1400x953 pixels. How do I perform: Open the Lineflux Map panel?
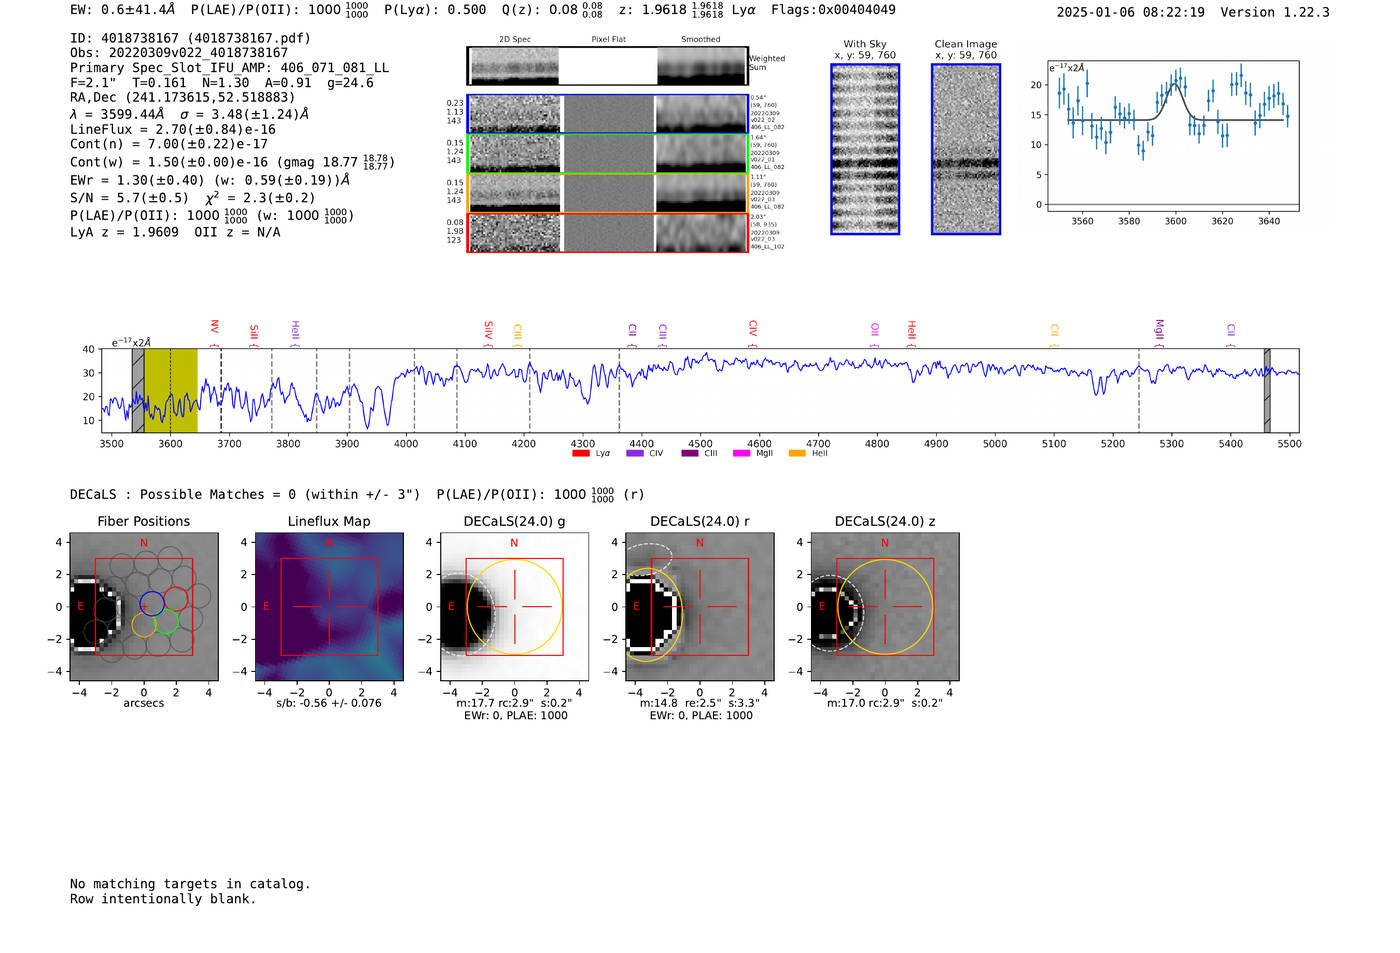pos(329,607)
